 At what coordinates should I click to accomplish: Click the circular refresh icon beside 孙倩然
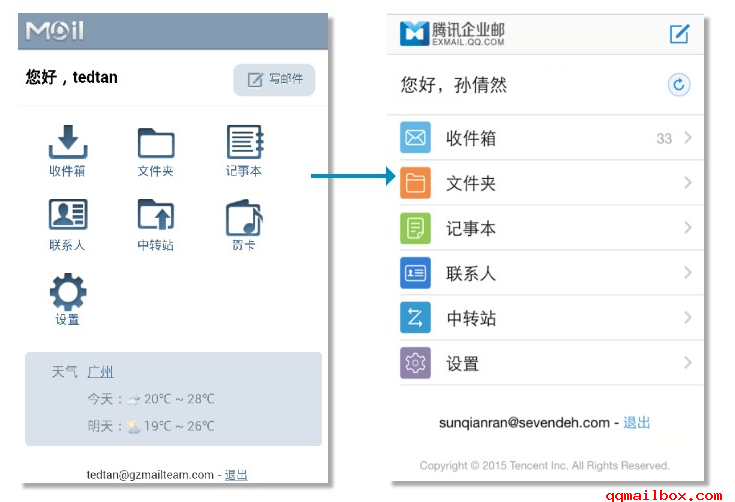tap(679, 85)
